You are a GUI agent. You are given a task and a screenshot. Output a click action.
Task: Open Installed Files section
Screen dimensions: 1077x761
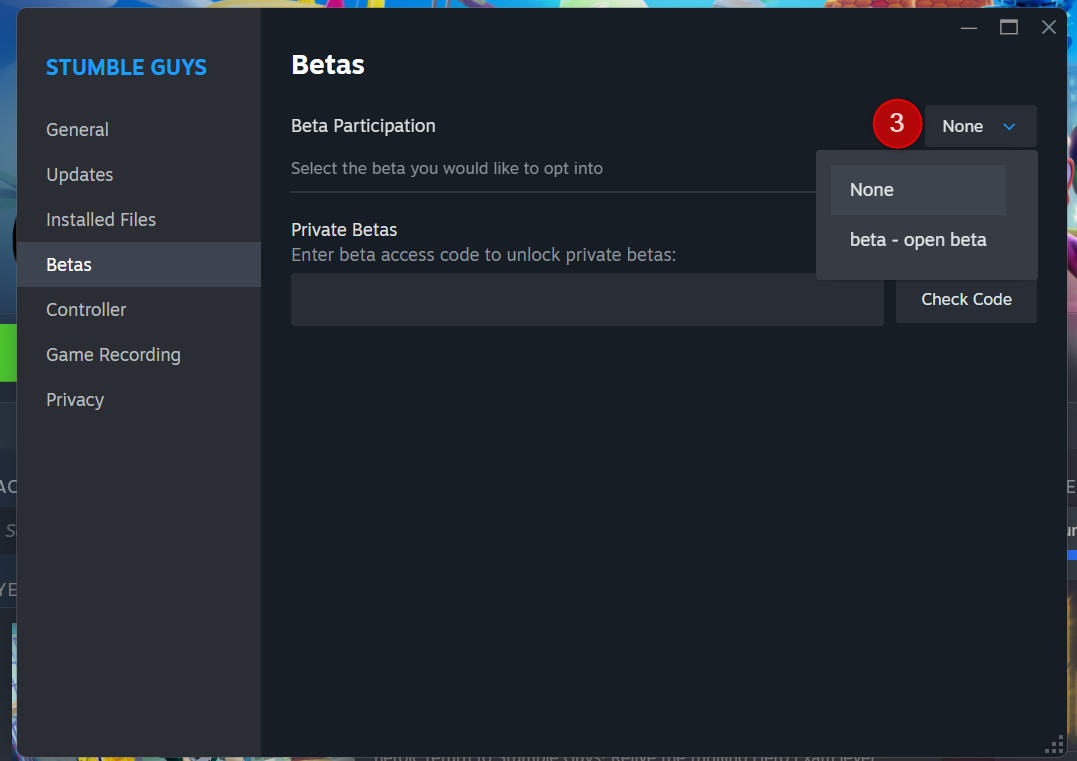(x=101, y=220)
